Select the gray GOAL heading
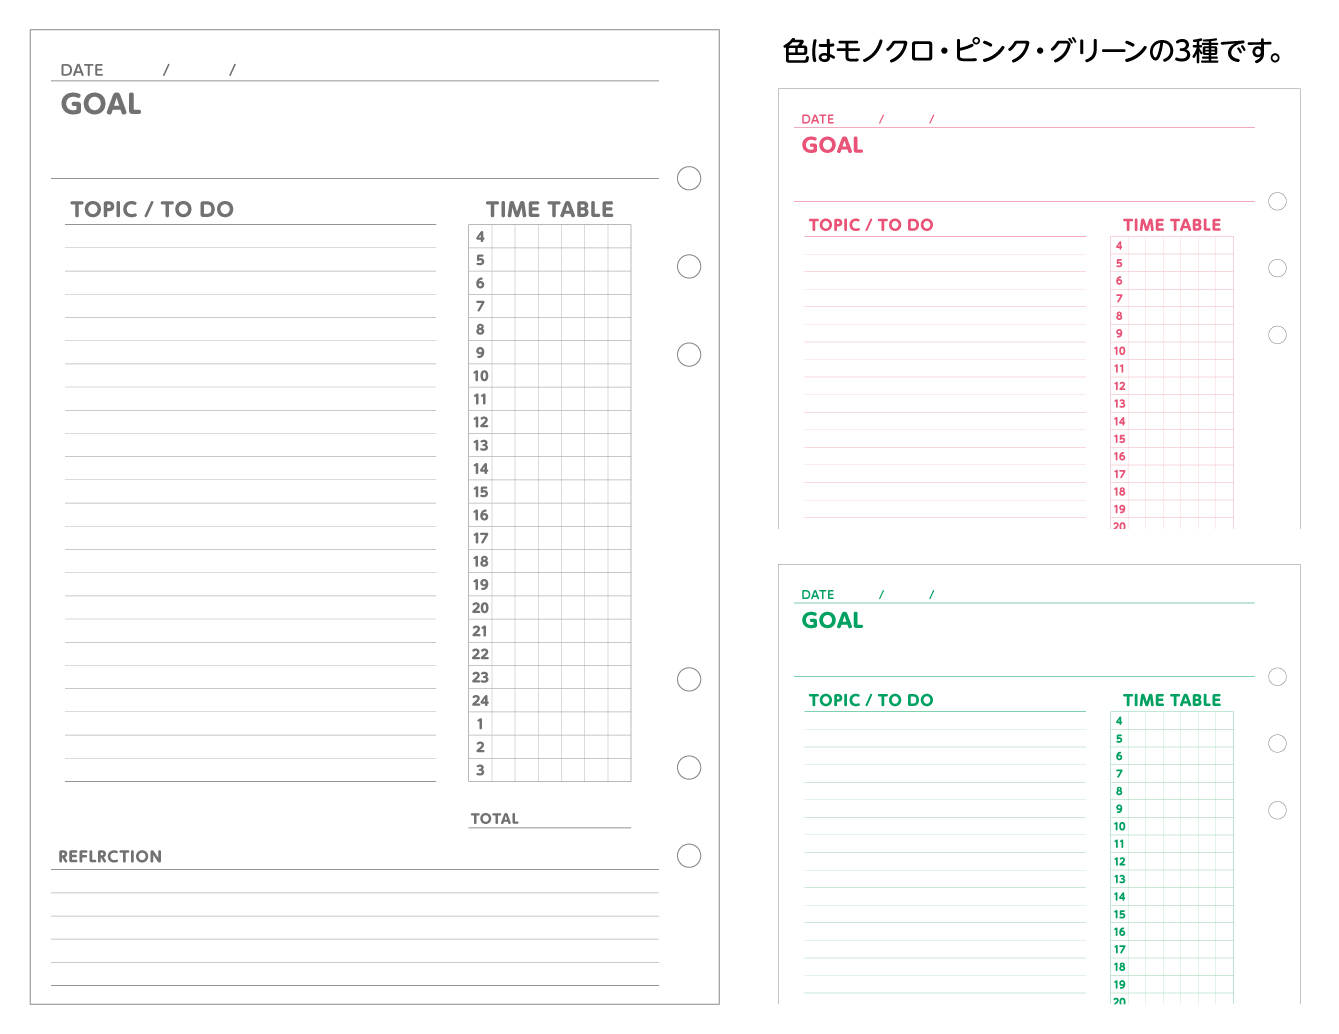The image size is (1339, 1034). pyautogui.click(x=101, y=104)
